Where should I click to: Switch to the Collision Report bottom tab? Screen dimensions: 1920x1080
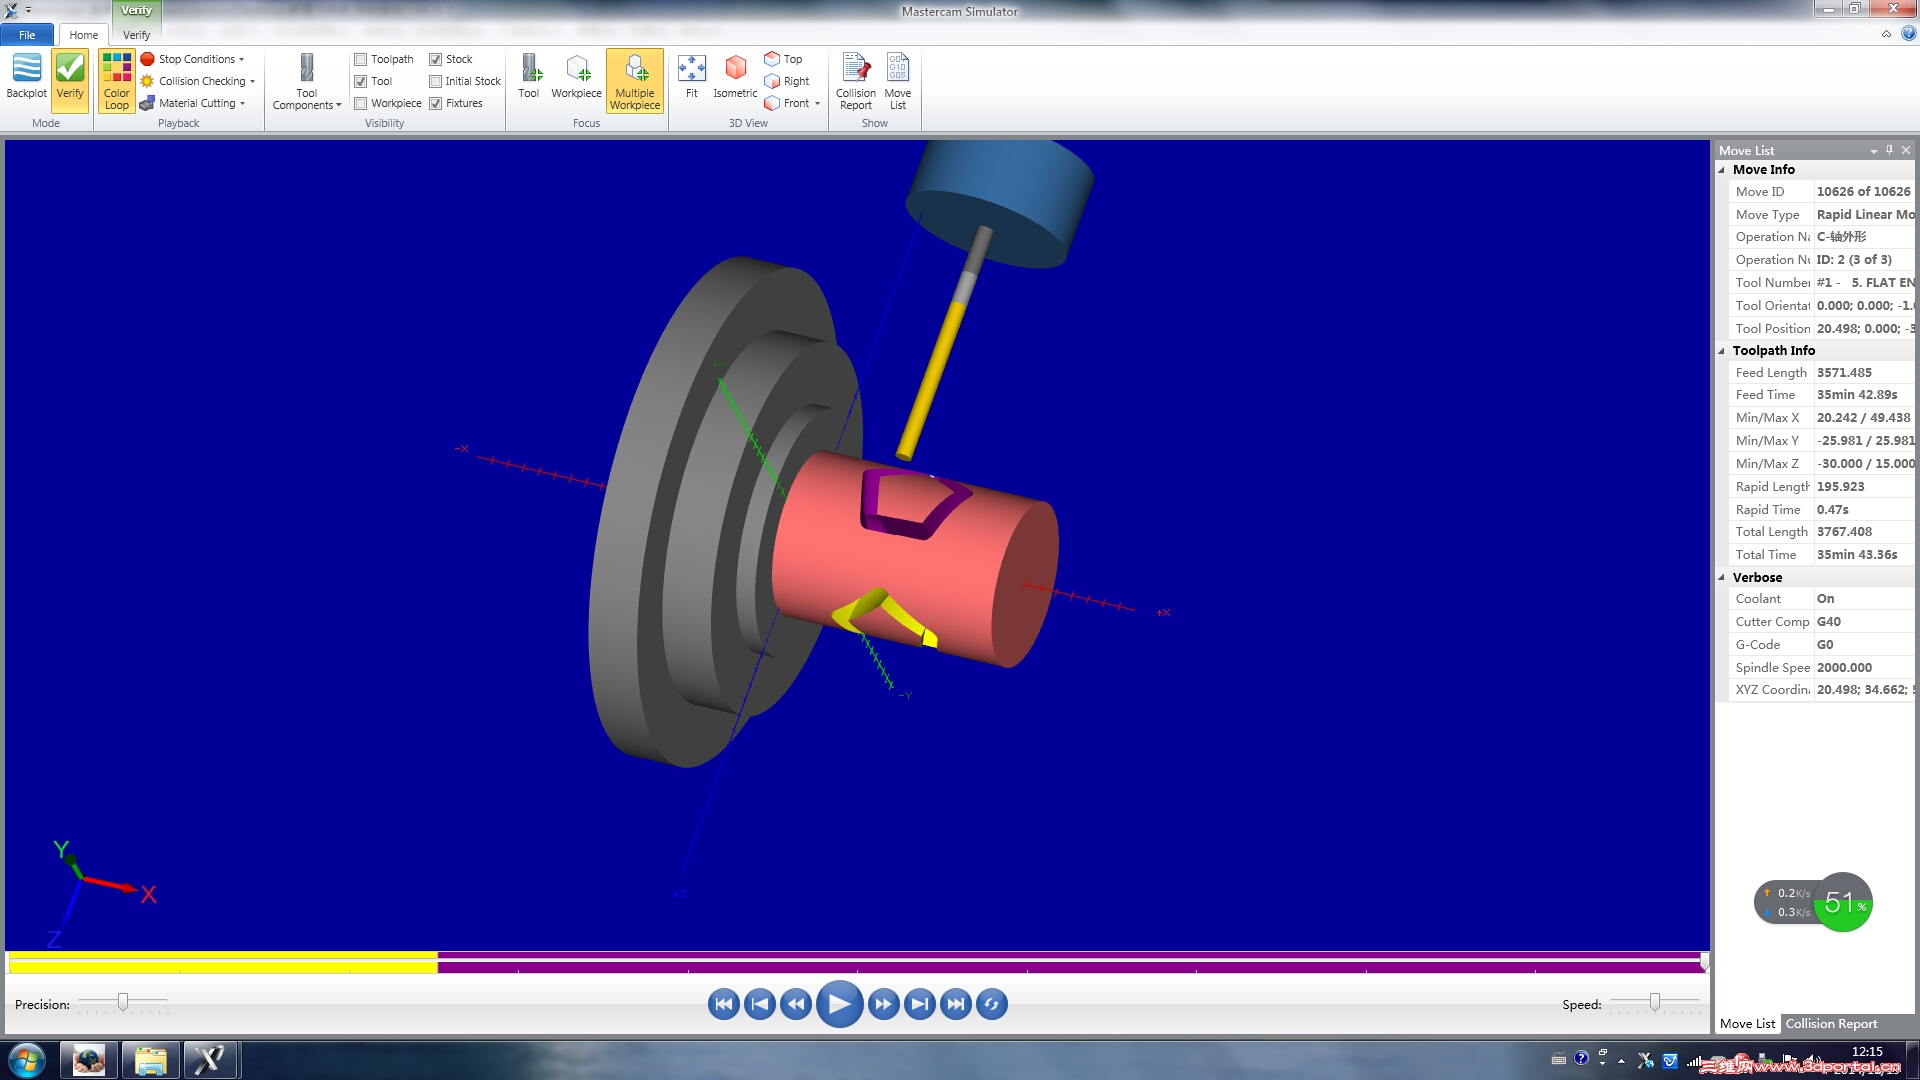click(x=1831, y=1024)
